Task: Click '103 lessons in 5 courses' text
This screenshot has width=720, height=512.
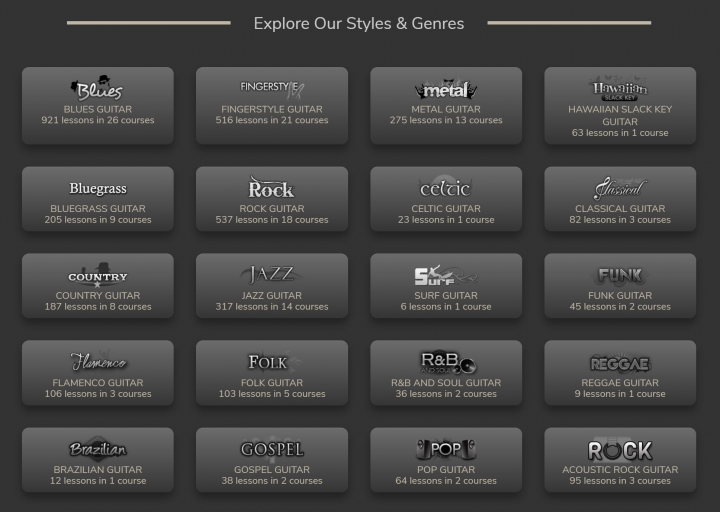Action: (x=272, y=394)
